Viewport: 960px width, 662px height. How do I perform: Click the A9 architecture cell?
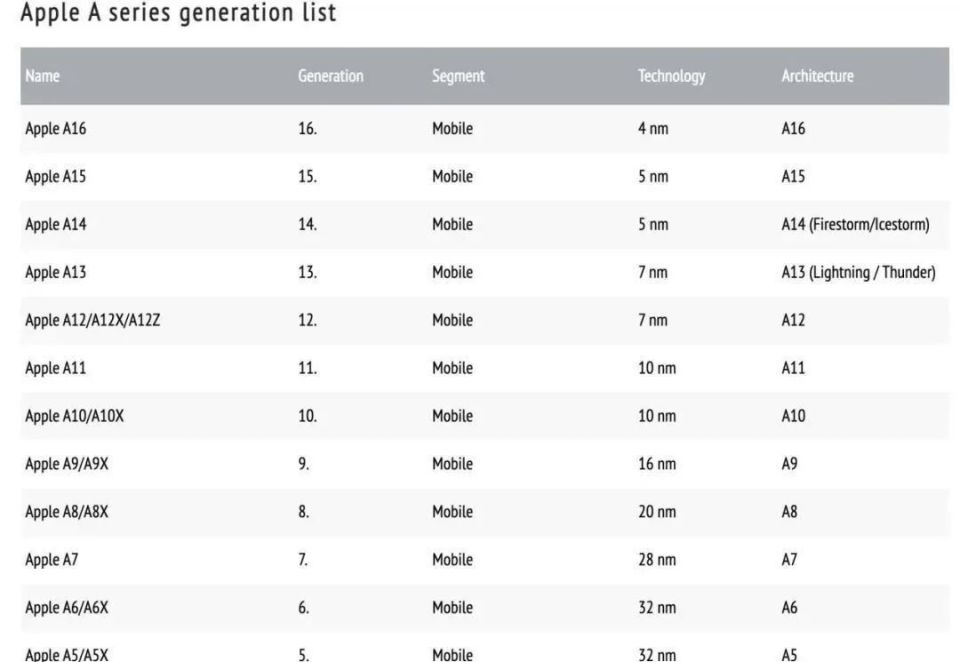790,464
